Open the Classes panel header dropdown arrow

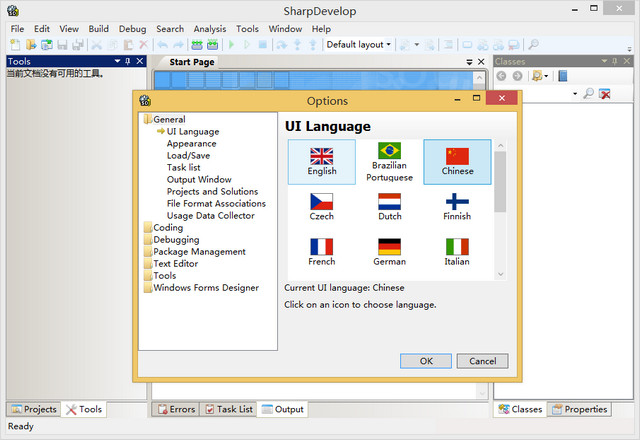tap(604, 61)
